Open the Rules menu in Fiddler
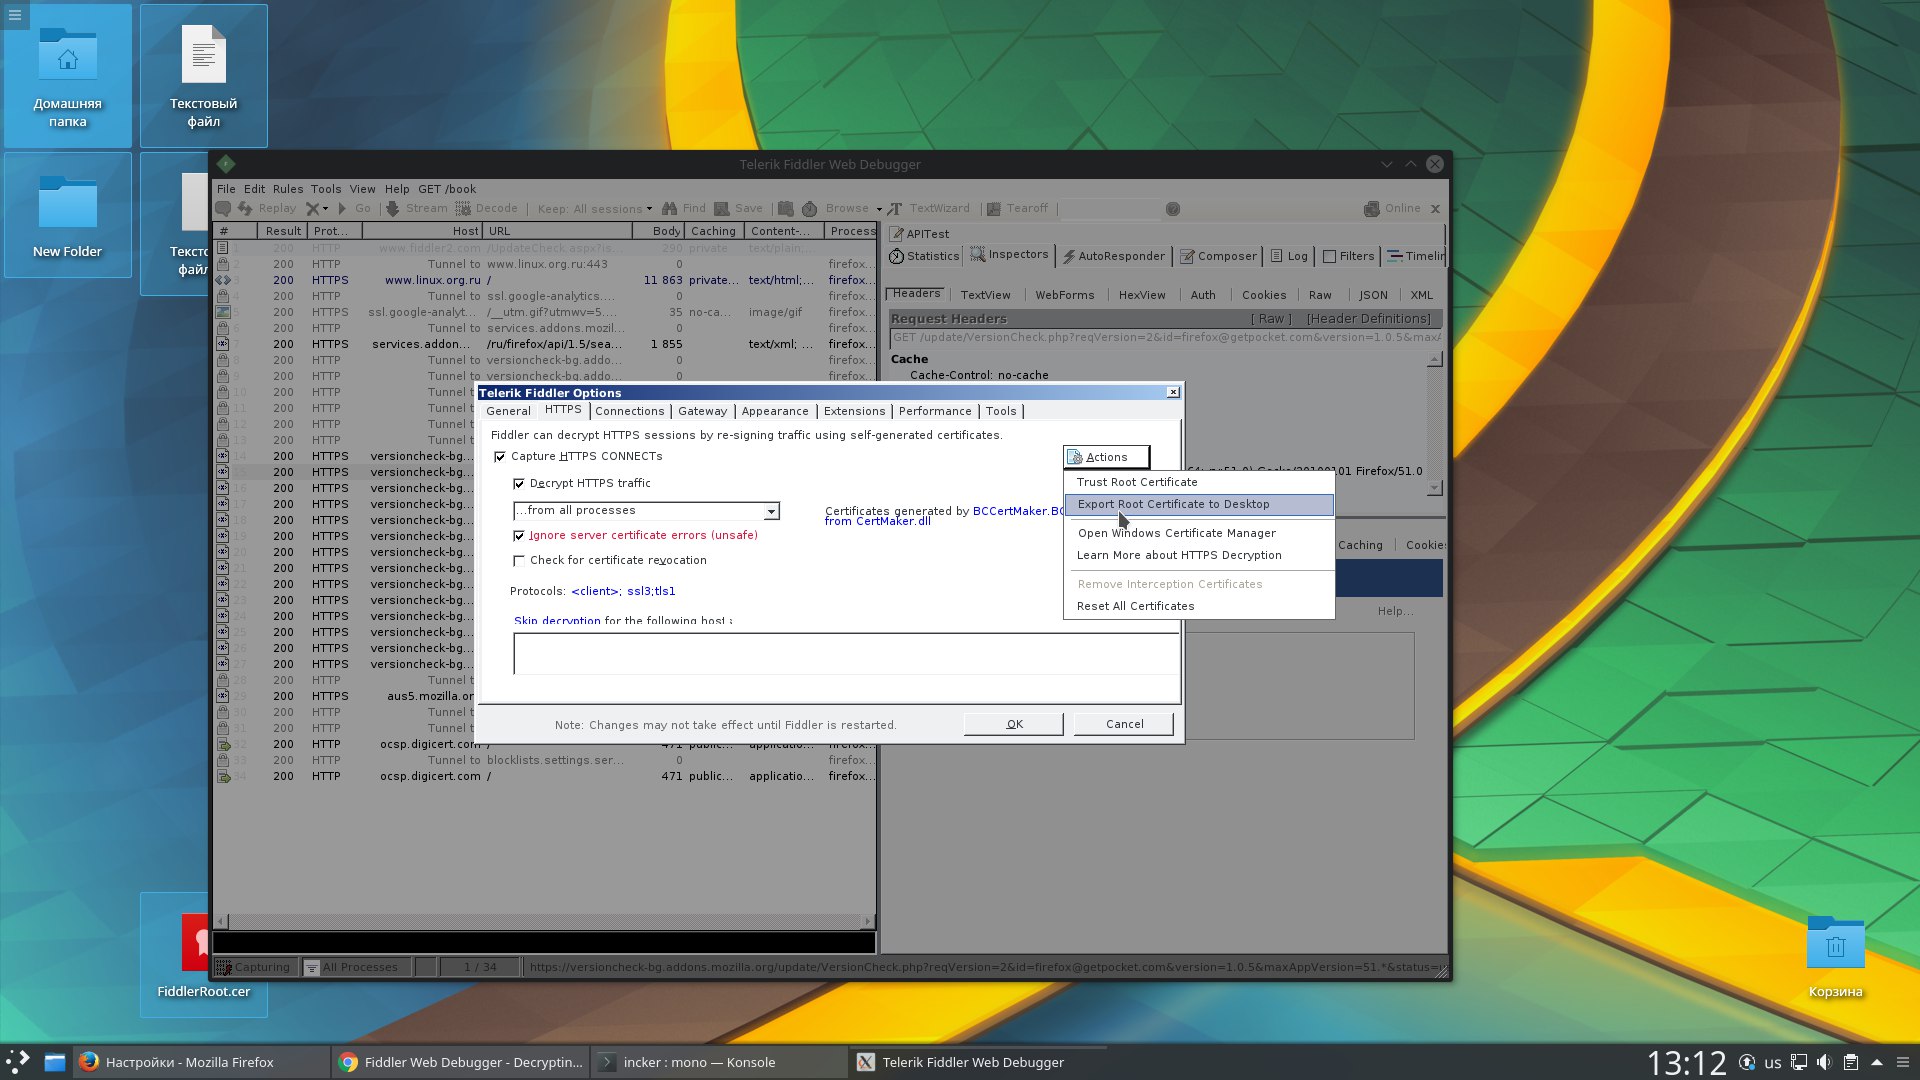The height and width of the screenshot is (1080, 1920). (x=288, y=189)
